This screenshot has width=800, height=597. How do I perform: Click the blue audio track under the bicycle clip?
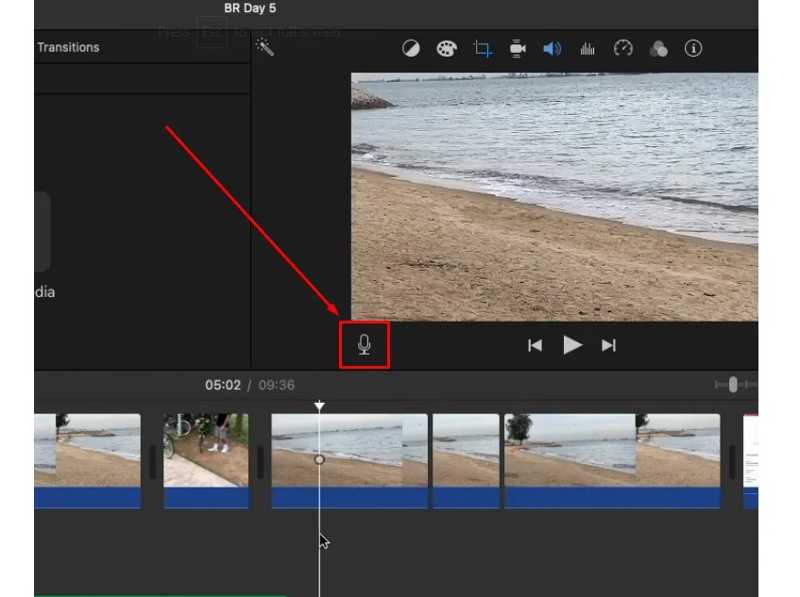pos(206,498)
